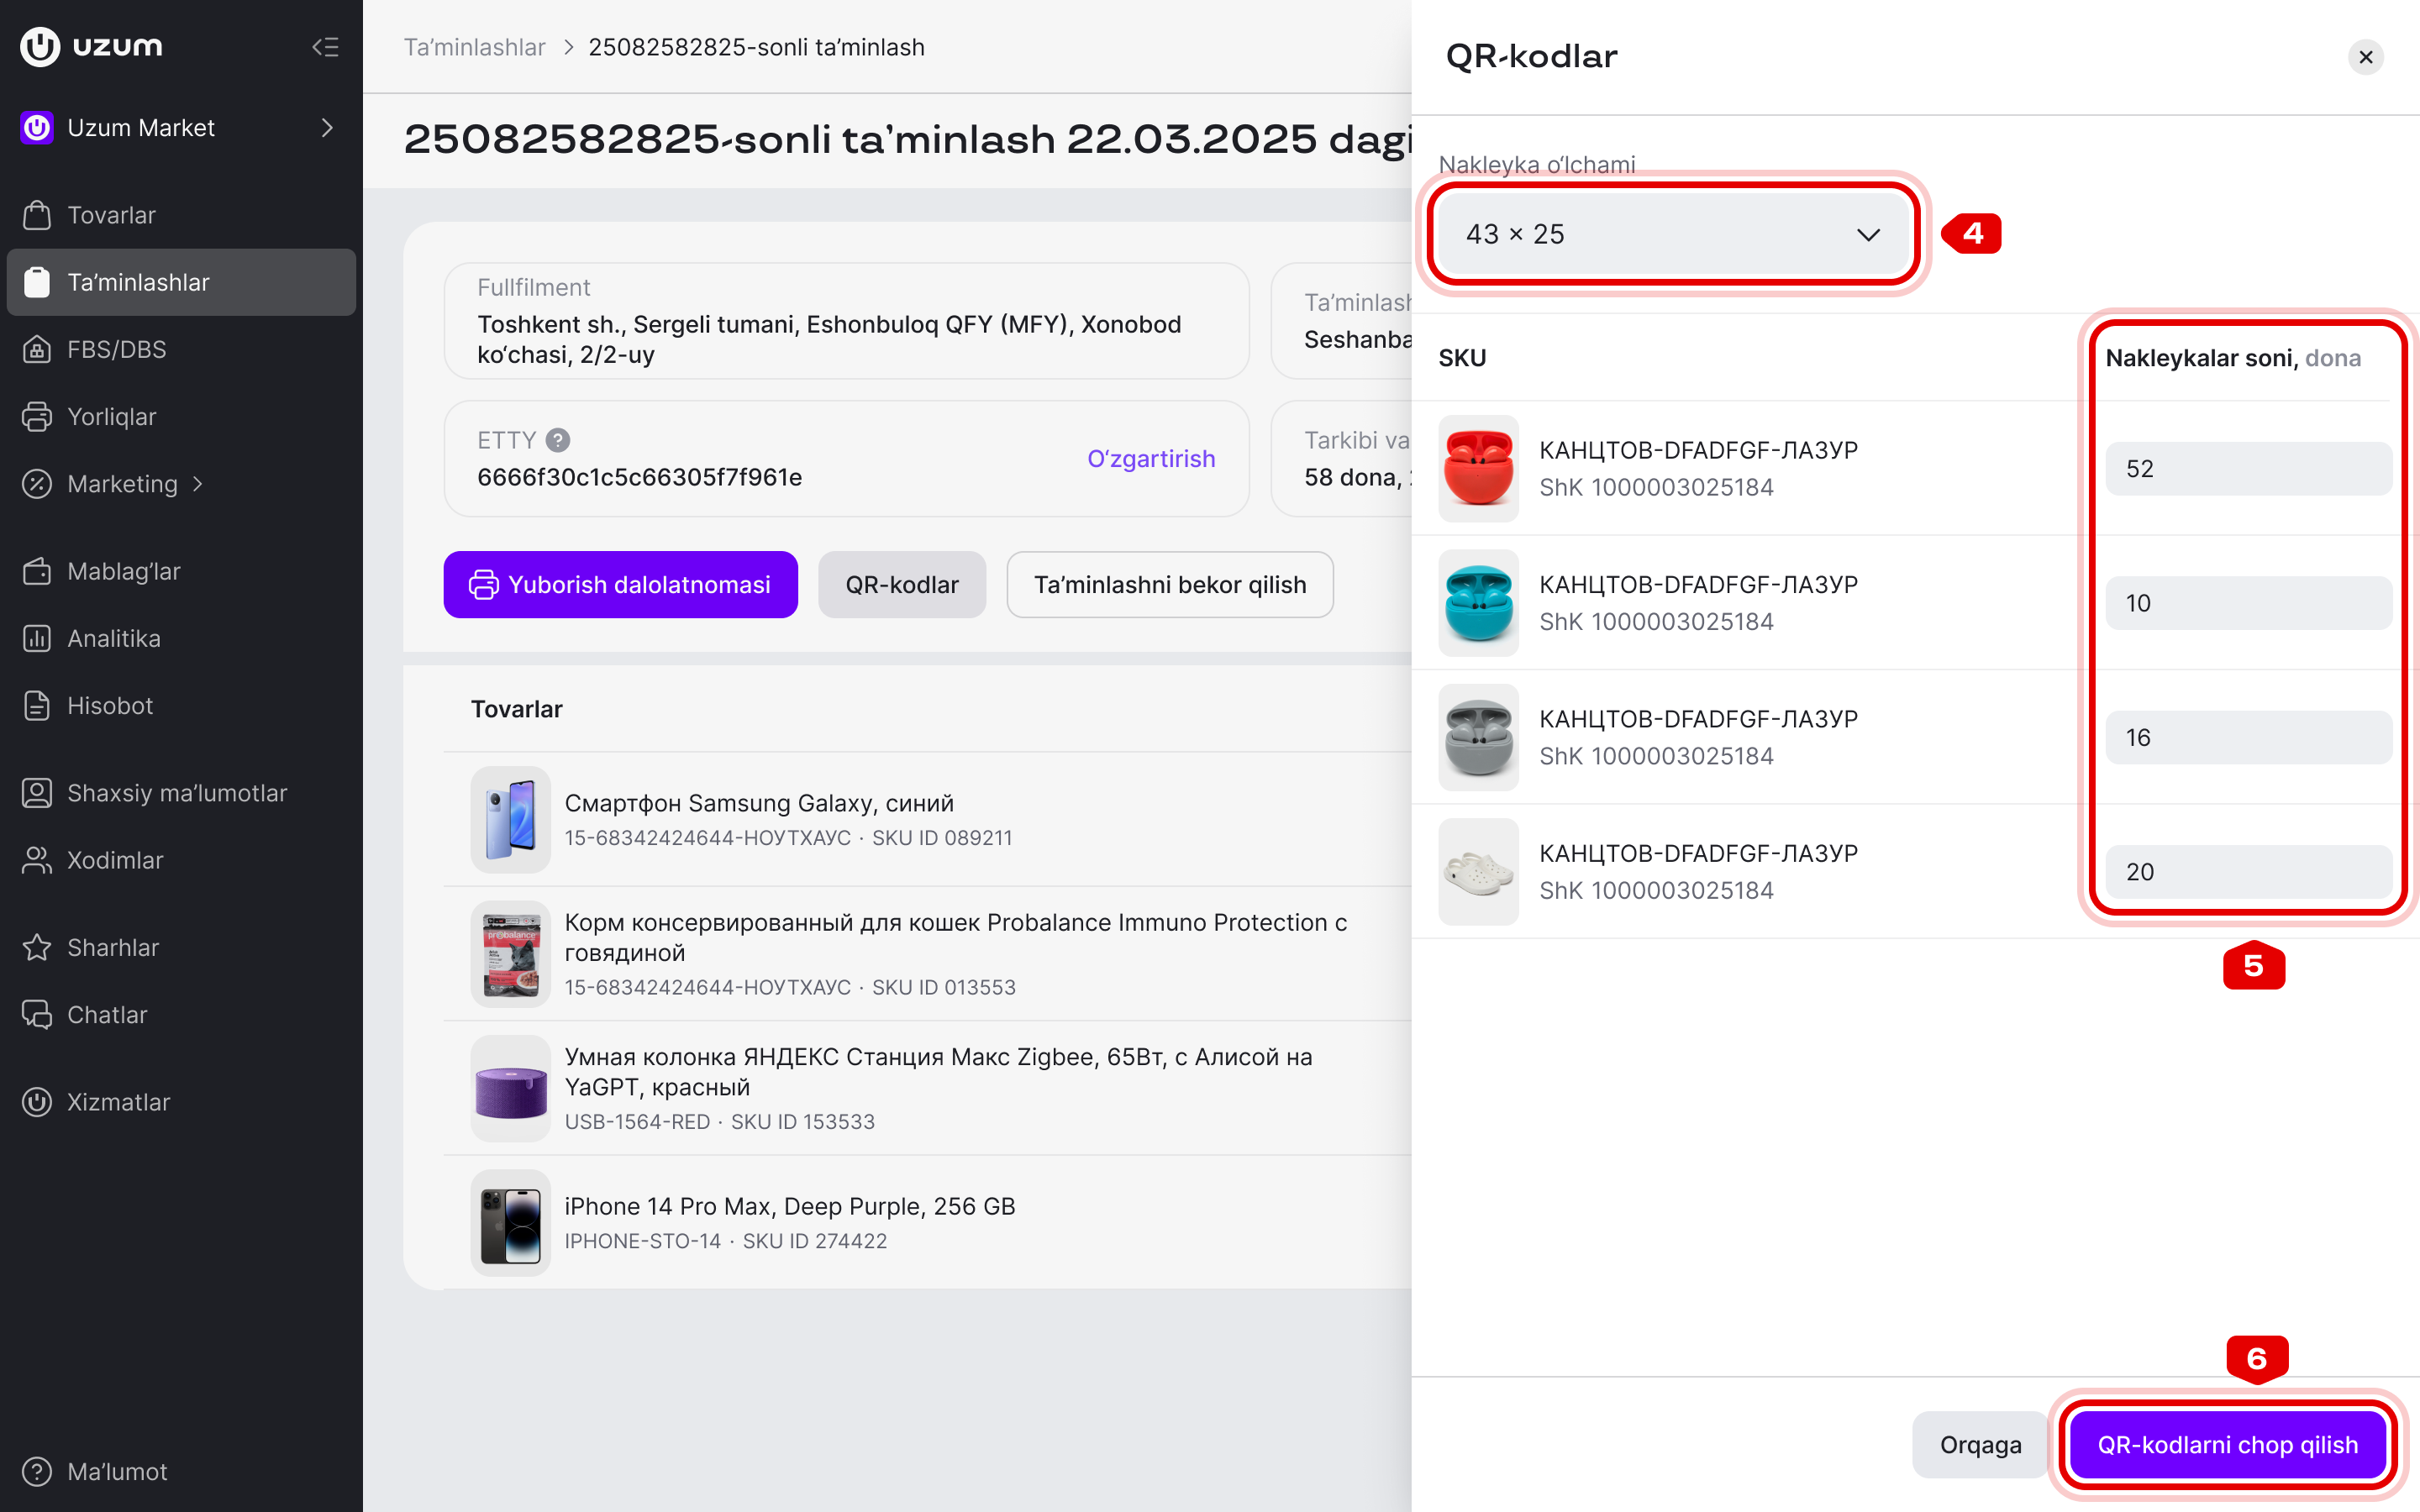Image resolution: width=2420 pixels, height=1512 pixels.
Task: Expand the Marketing submenu chevron
Action: click(x=198, y=484)
